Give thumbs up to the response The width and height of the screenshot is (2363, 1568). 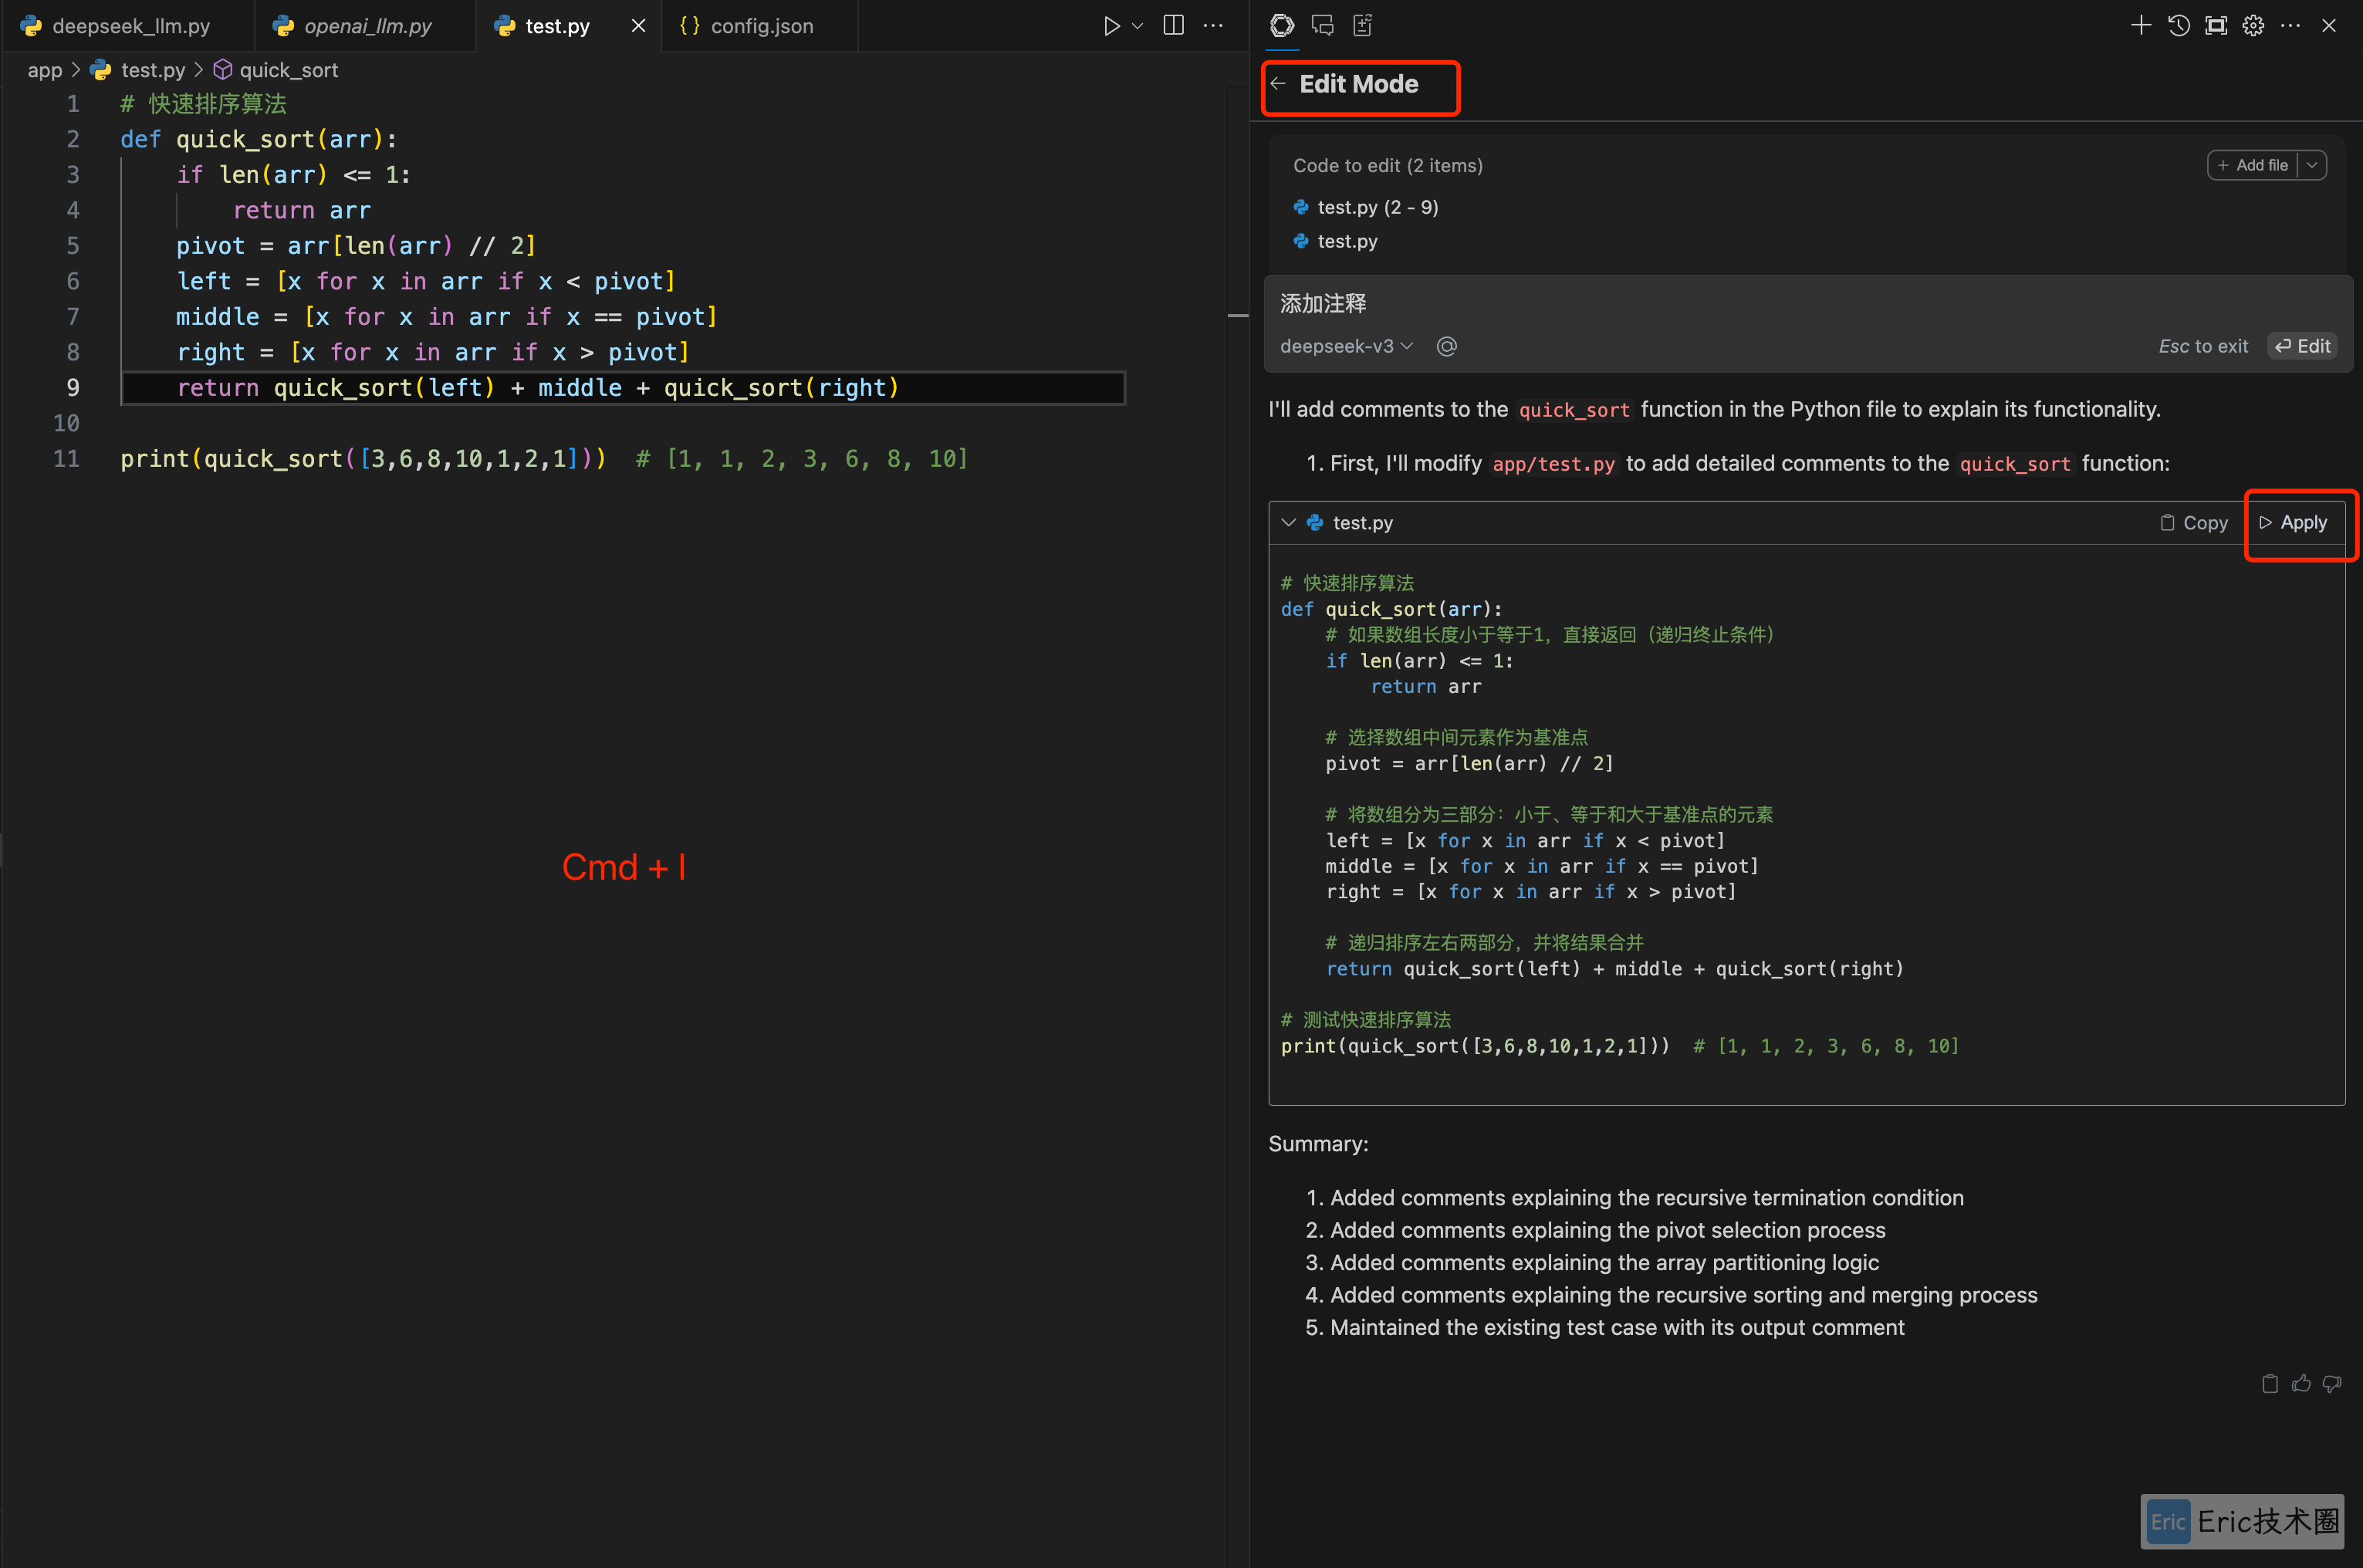(x=2301, y=1384)
